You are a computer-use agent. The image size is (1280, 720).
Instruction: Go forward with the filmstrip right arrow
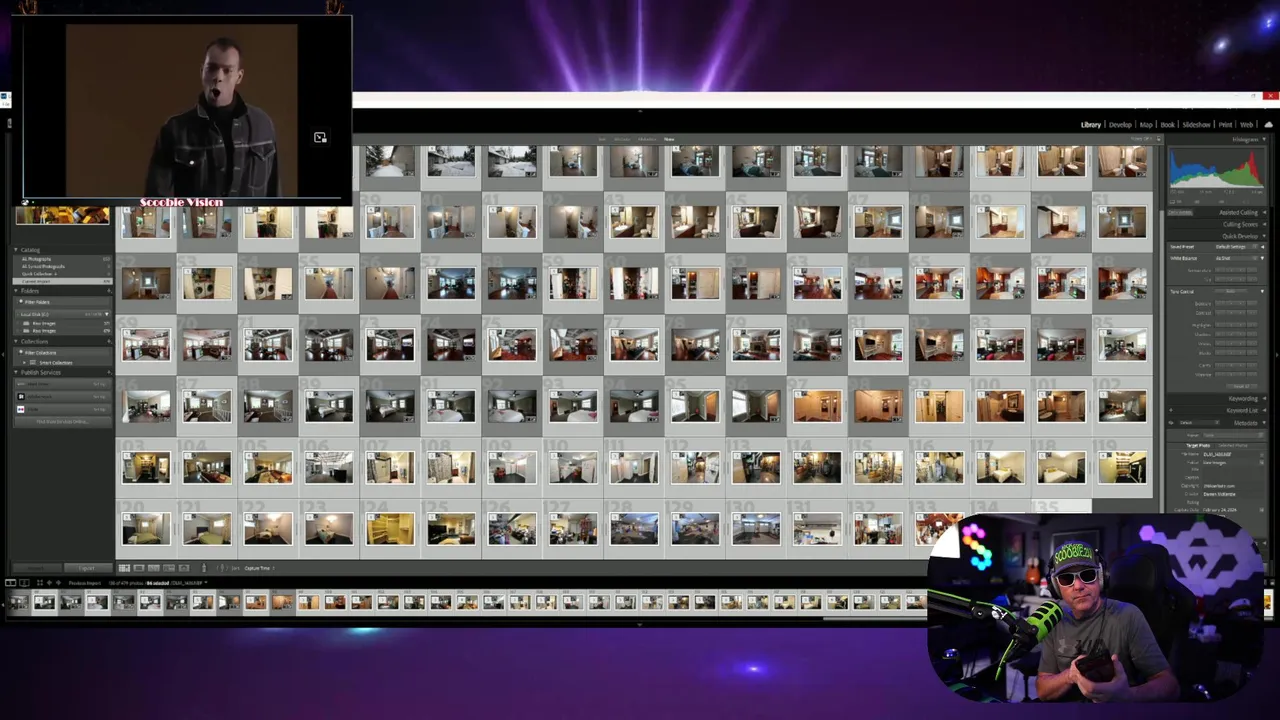pos(58,583)
